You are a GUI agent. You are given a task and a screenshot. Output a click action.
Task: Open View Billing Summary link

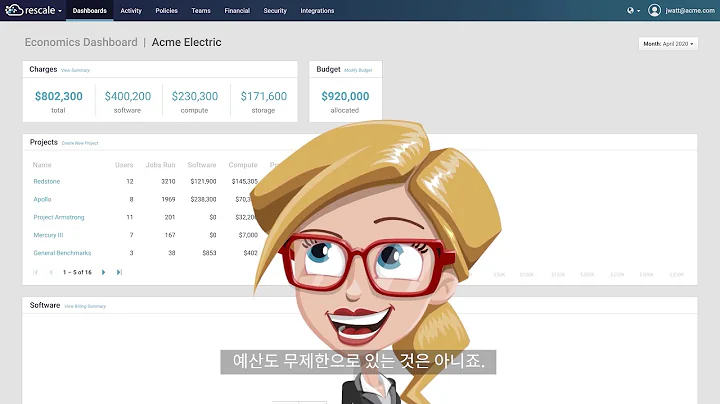coord(85,306)
